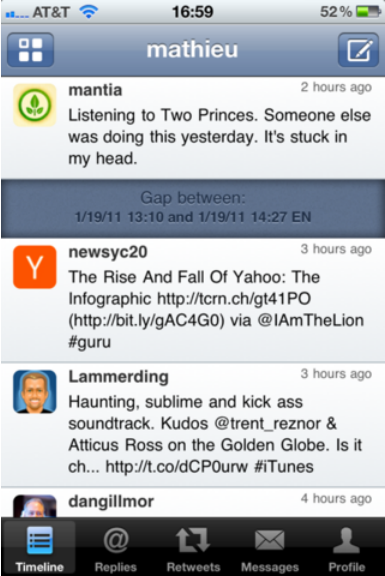Image resolution: width=385 pixels, height=576 pixels.
Task: Tap the mathieu title in header
Action: click(192, 50)
